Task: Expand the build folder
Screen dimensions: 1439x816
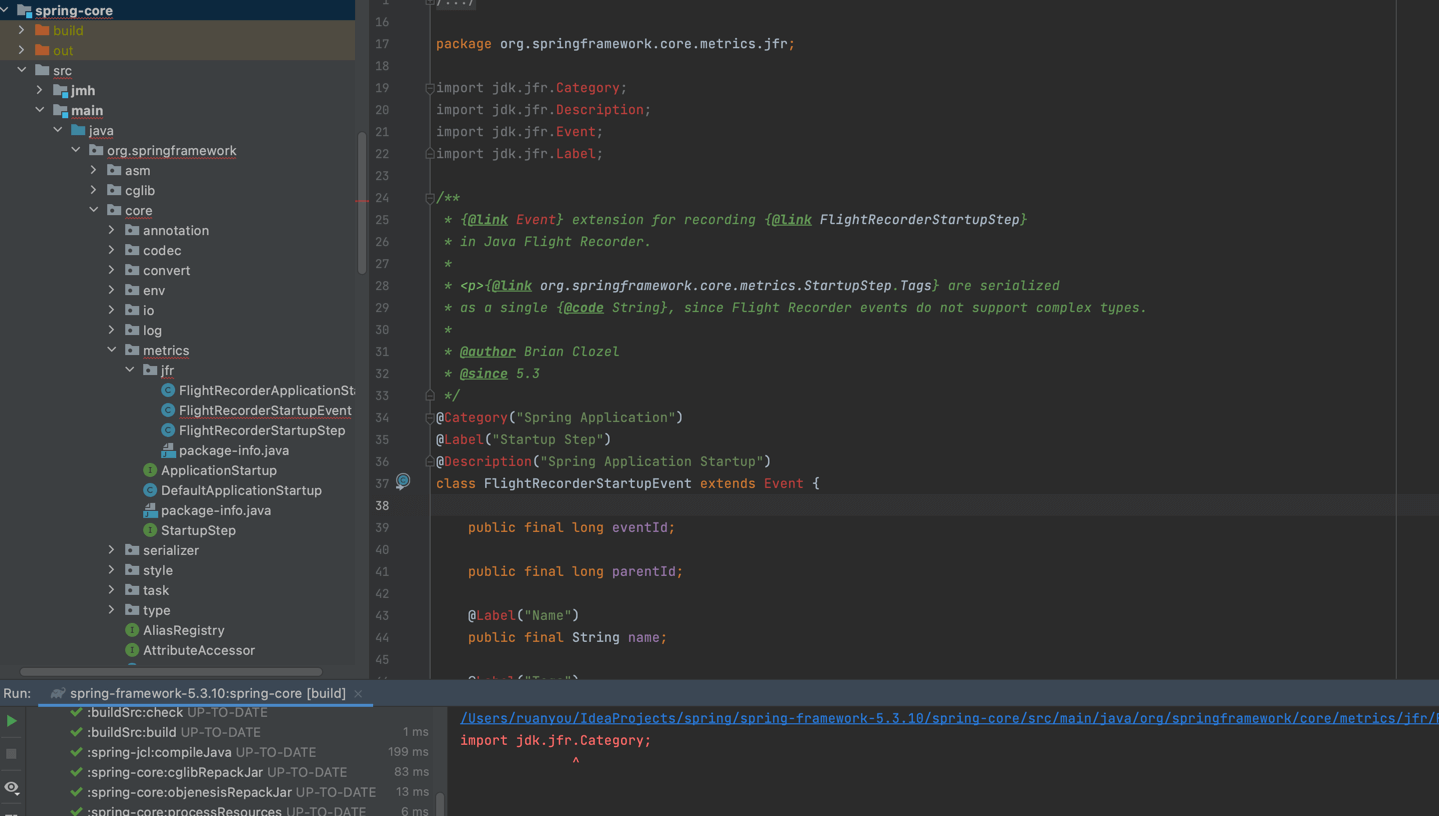Action: pyautogui.click(x=22, y=30)
